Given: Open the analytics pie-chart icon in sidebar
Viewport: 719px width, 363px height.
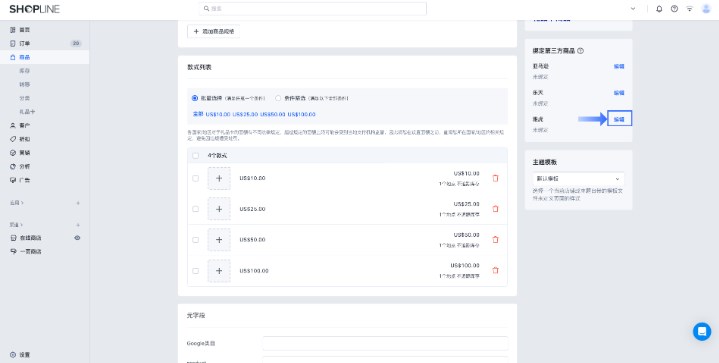Looking at the screenshot, I should point(13,166).
